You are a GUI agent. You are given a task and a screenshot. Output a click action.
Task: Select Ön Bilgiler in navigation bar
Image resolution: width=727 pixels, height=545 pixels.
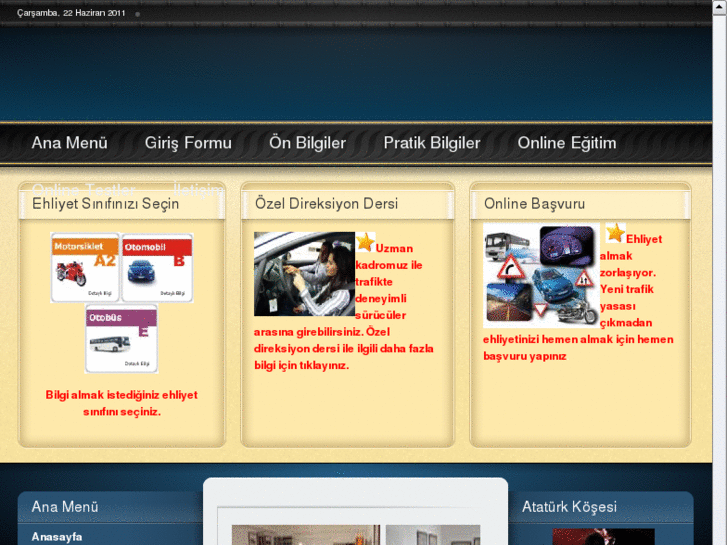pyautogui.click(x=307, y=143)
